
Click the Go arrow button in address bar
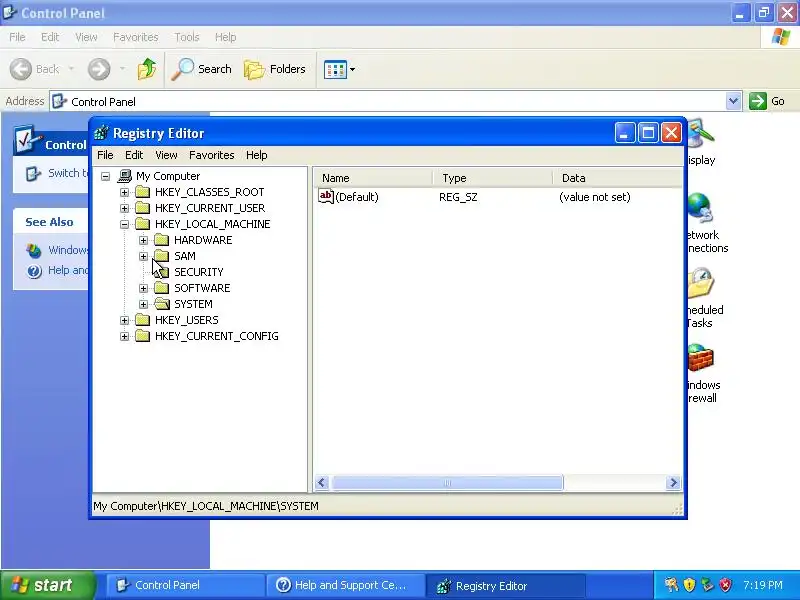(x=758, y=101)
